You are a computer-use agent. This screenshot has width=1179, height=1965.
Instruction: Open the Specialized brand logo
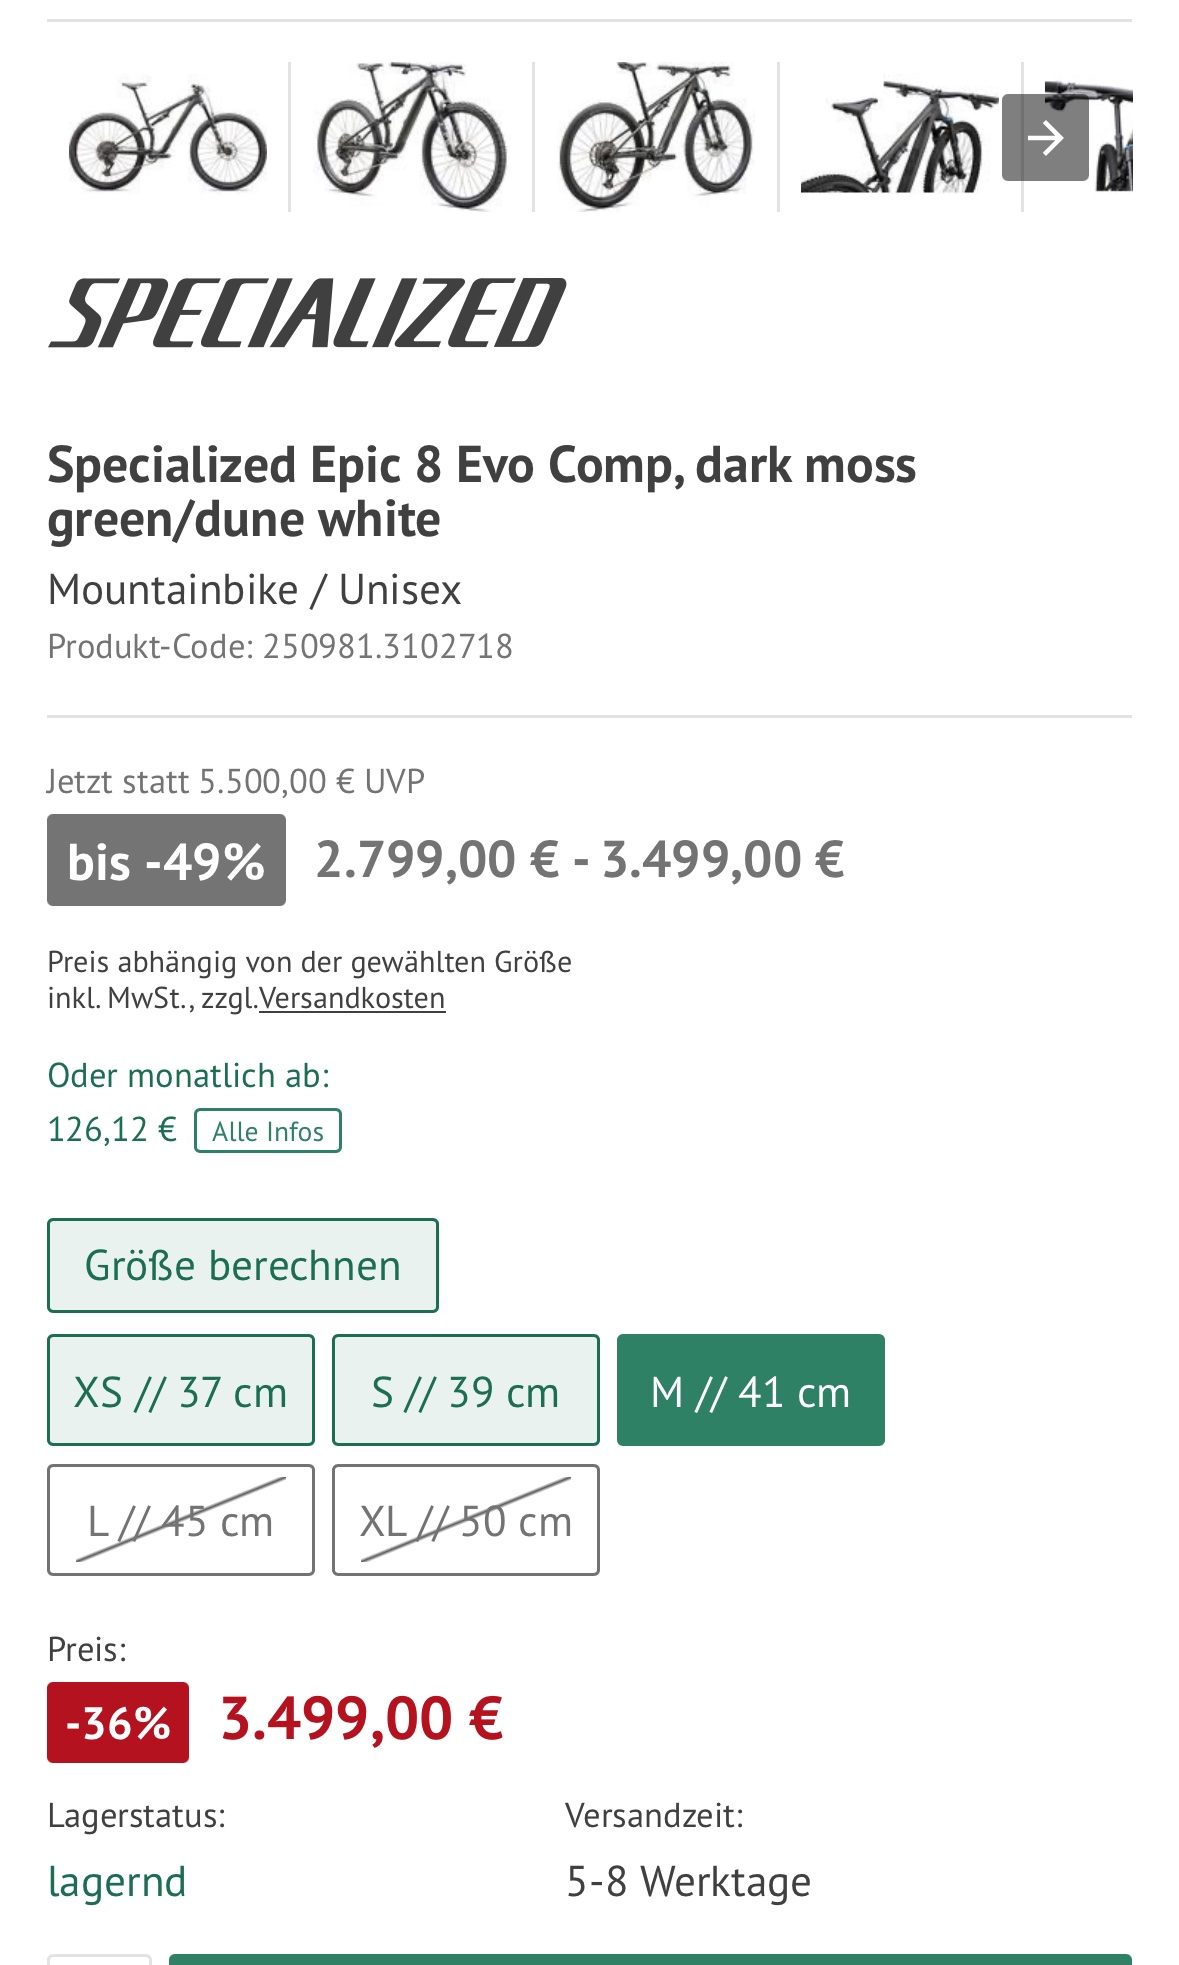306,313
